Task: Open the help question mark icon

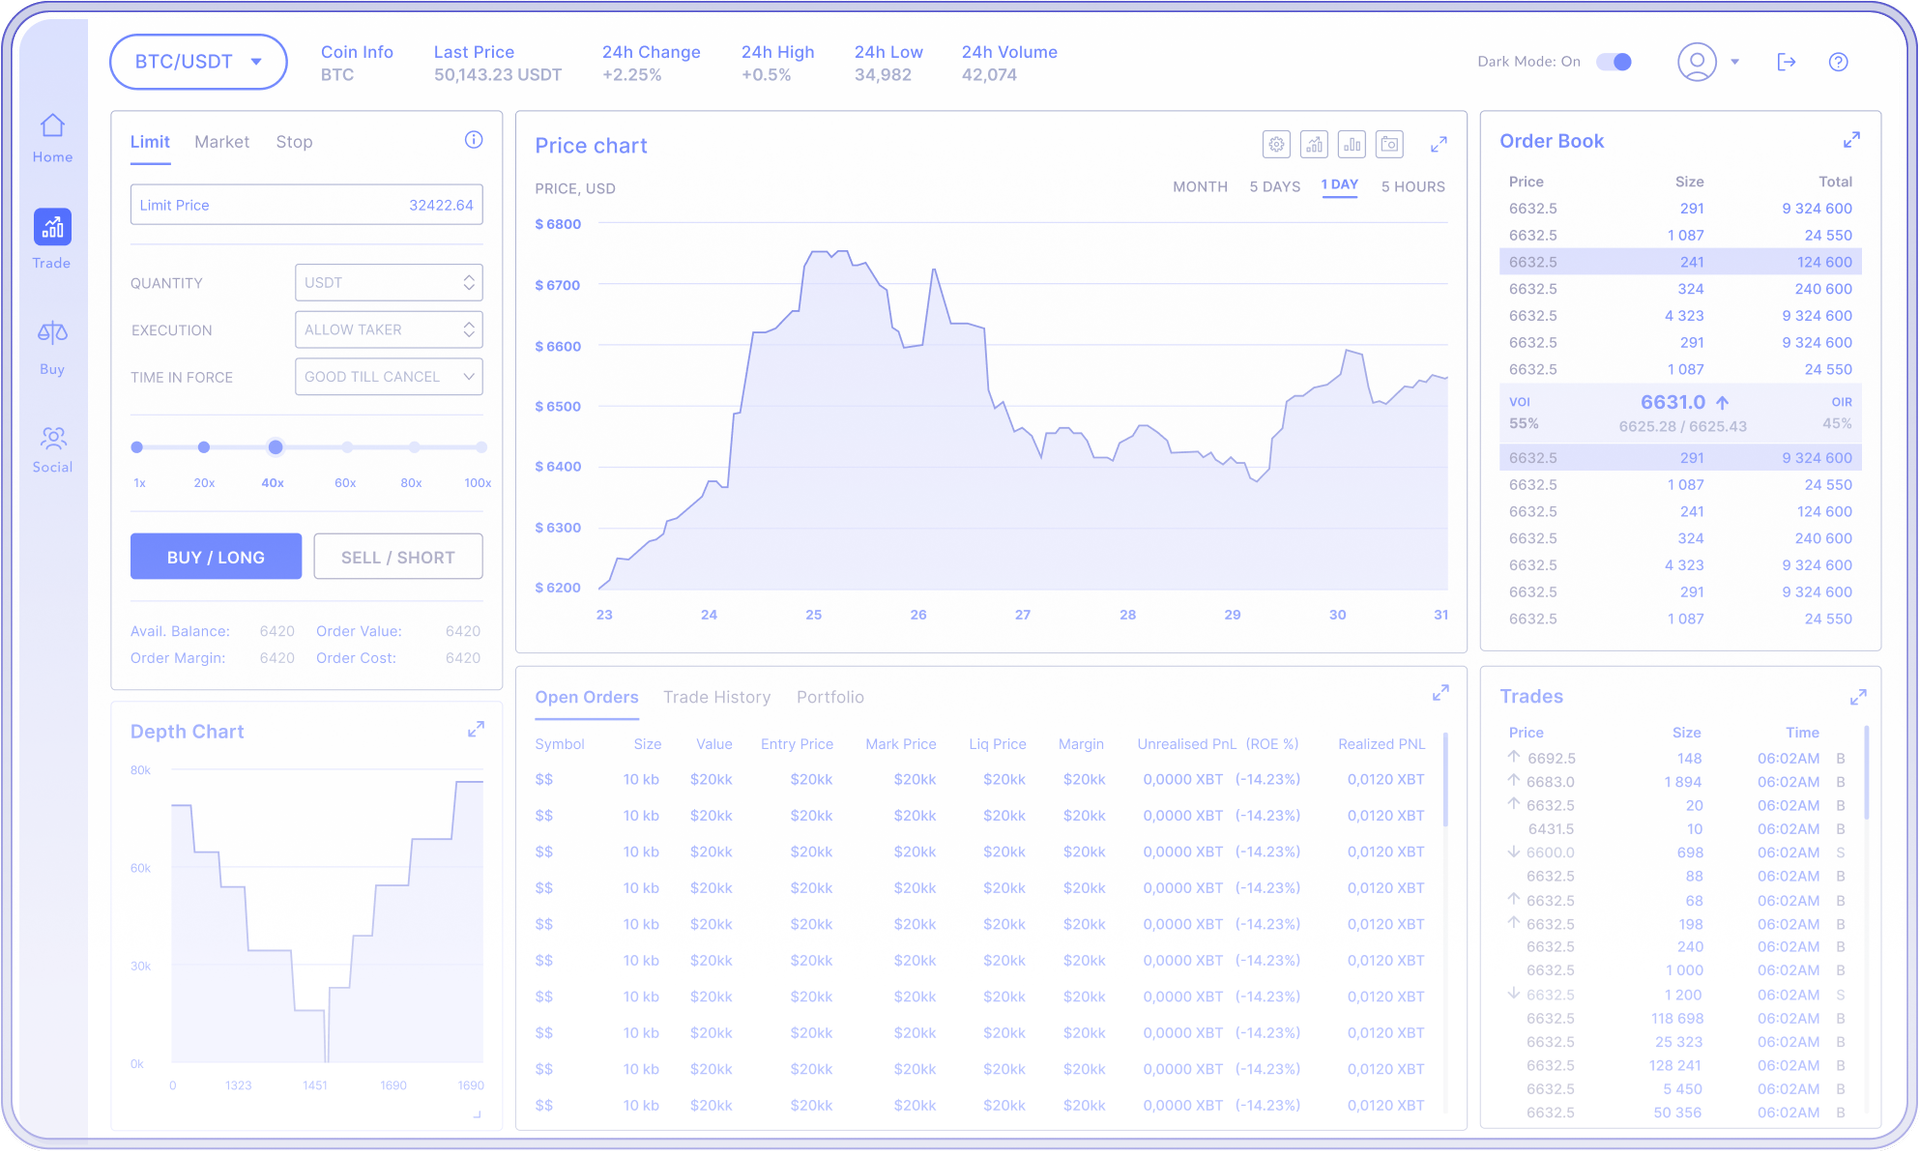Action: [1840, 62]
